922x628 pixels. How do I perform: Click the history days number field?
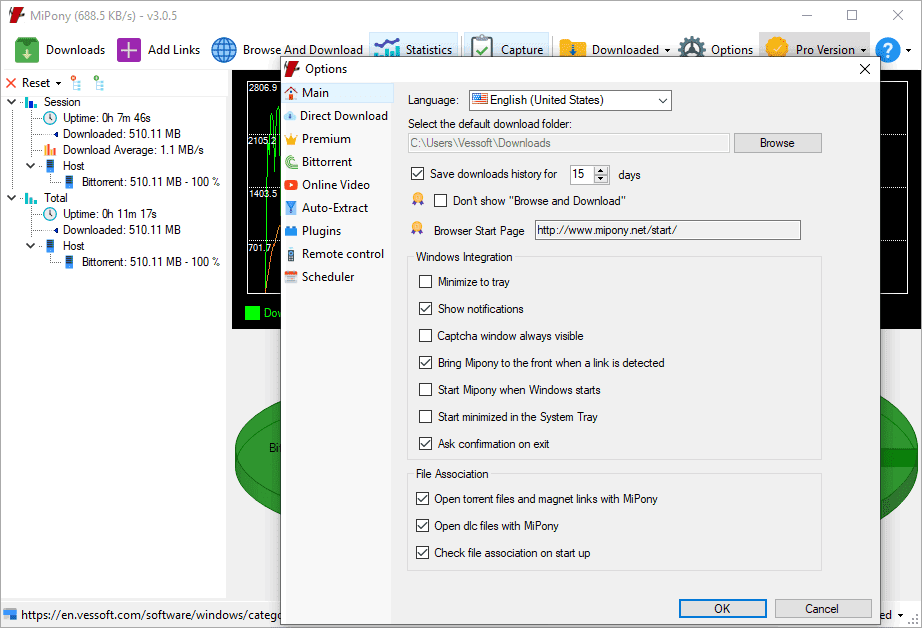coord(582,174)
